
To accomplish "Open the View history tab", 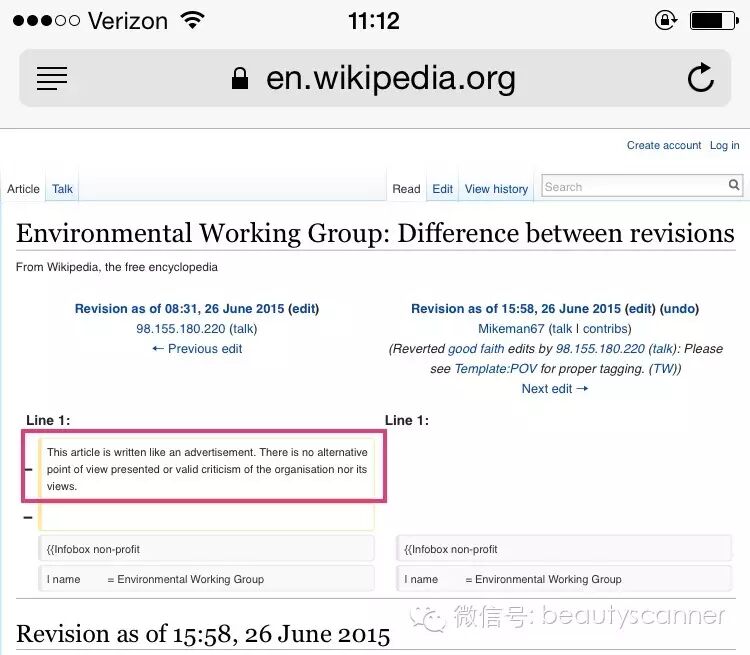I will (x=496, y=189).
